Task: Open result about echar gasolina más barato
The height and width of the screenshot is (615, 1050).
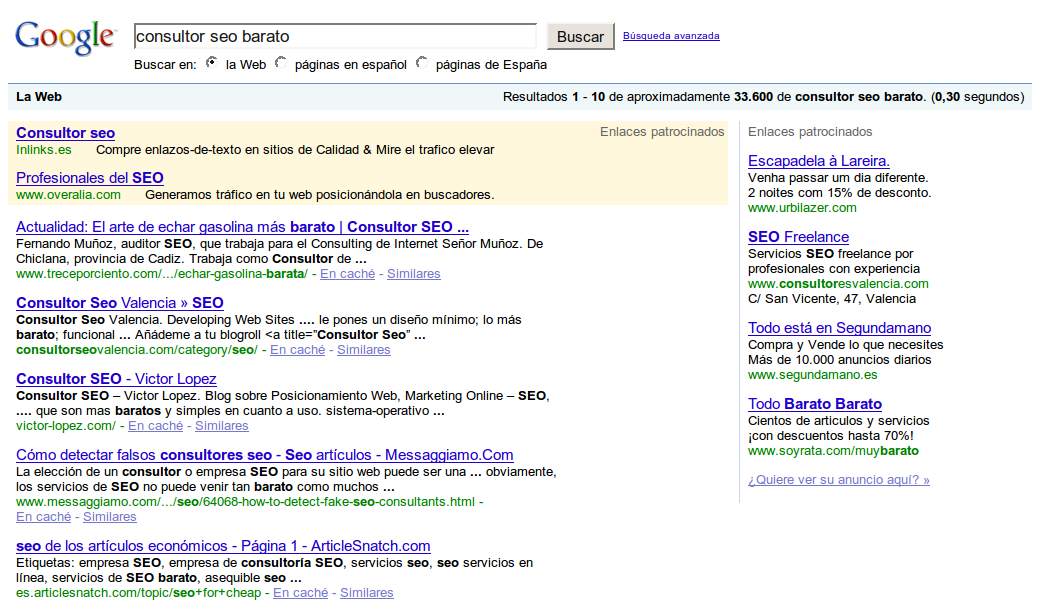Action: pos(242,227)
